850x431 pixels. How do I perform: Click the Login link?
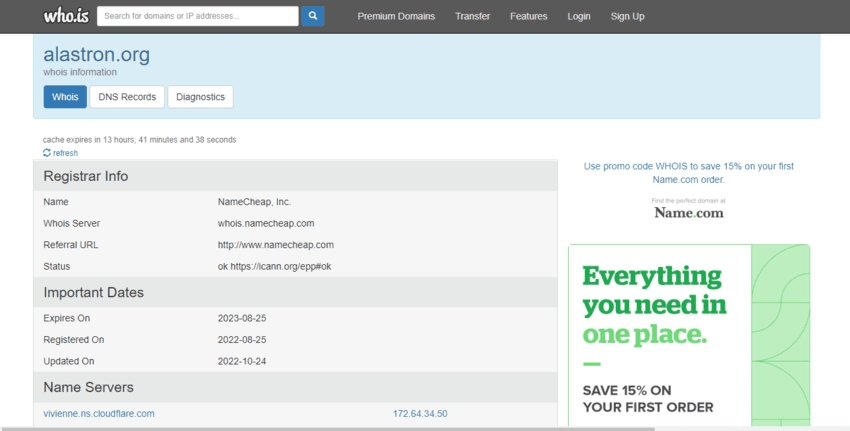(578, 17)
